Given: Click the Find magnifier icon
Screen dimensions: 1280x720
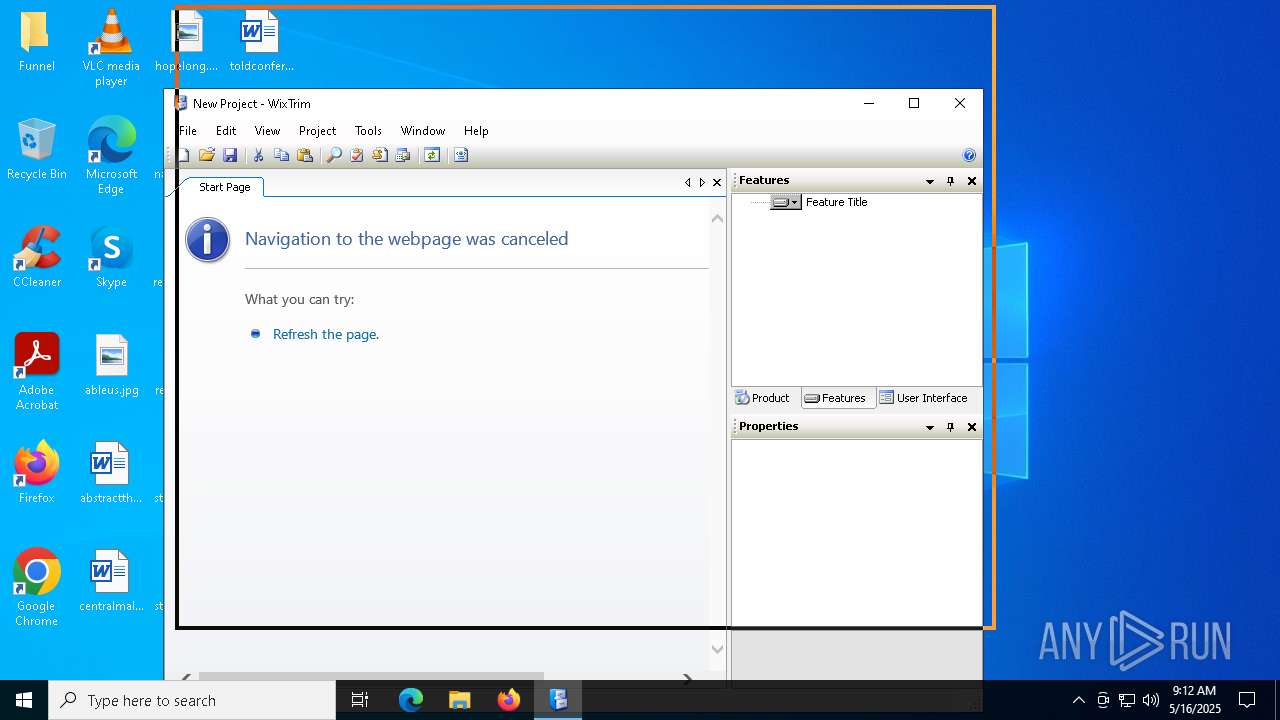Looking at the screenshot, I should pyautogui.click(x=334, y=155).
